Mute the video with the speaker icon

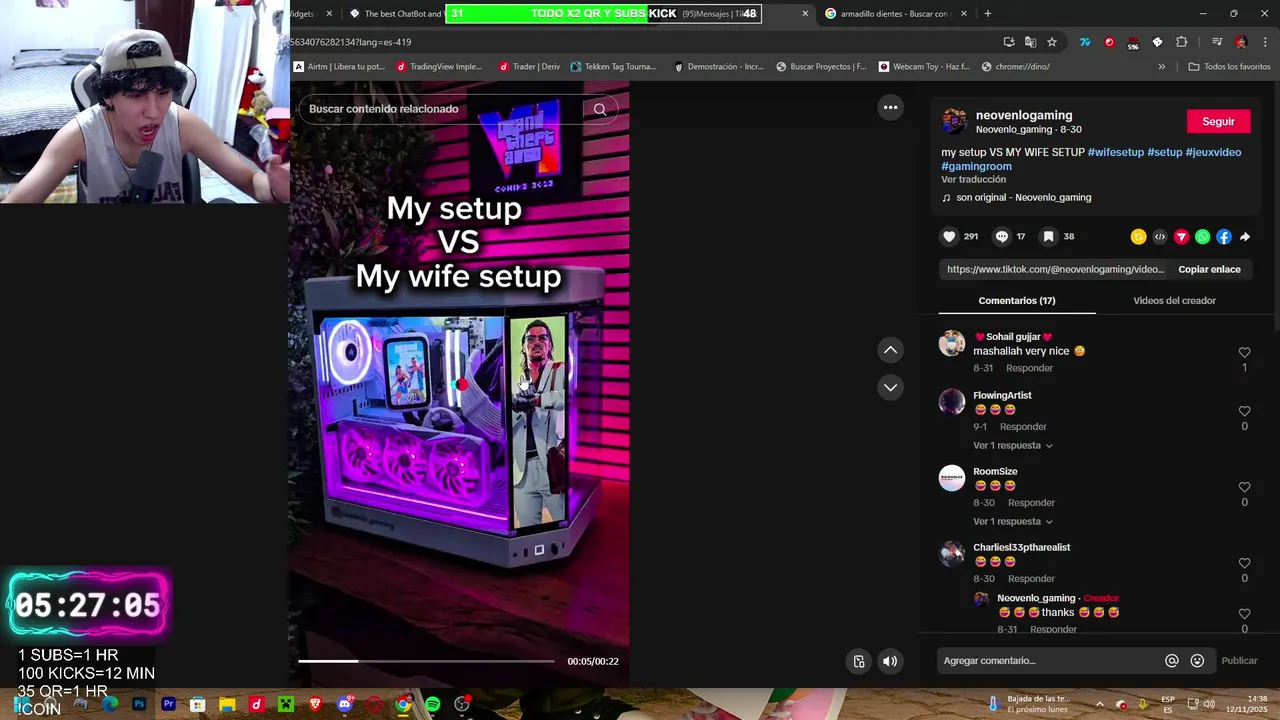coord(889,661)
